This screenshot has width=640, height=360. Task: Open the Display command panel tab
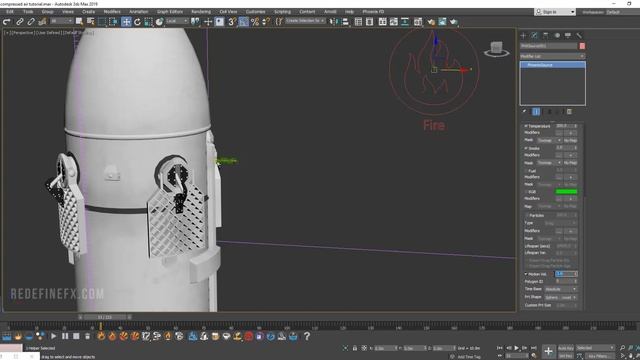pos(568,36)
